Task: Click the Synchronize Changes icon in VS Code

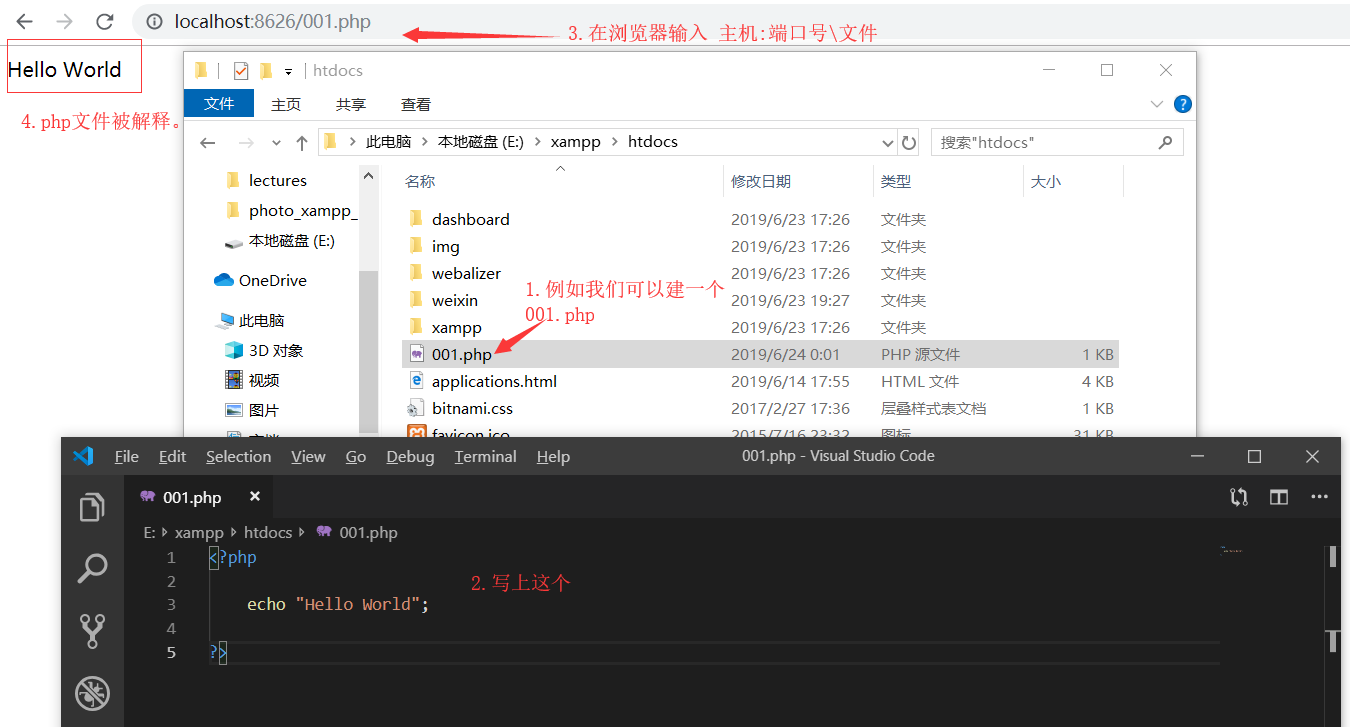Action: [x=1238, y=496]
